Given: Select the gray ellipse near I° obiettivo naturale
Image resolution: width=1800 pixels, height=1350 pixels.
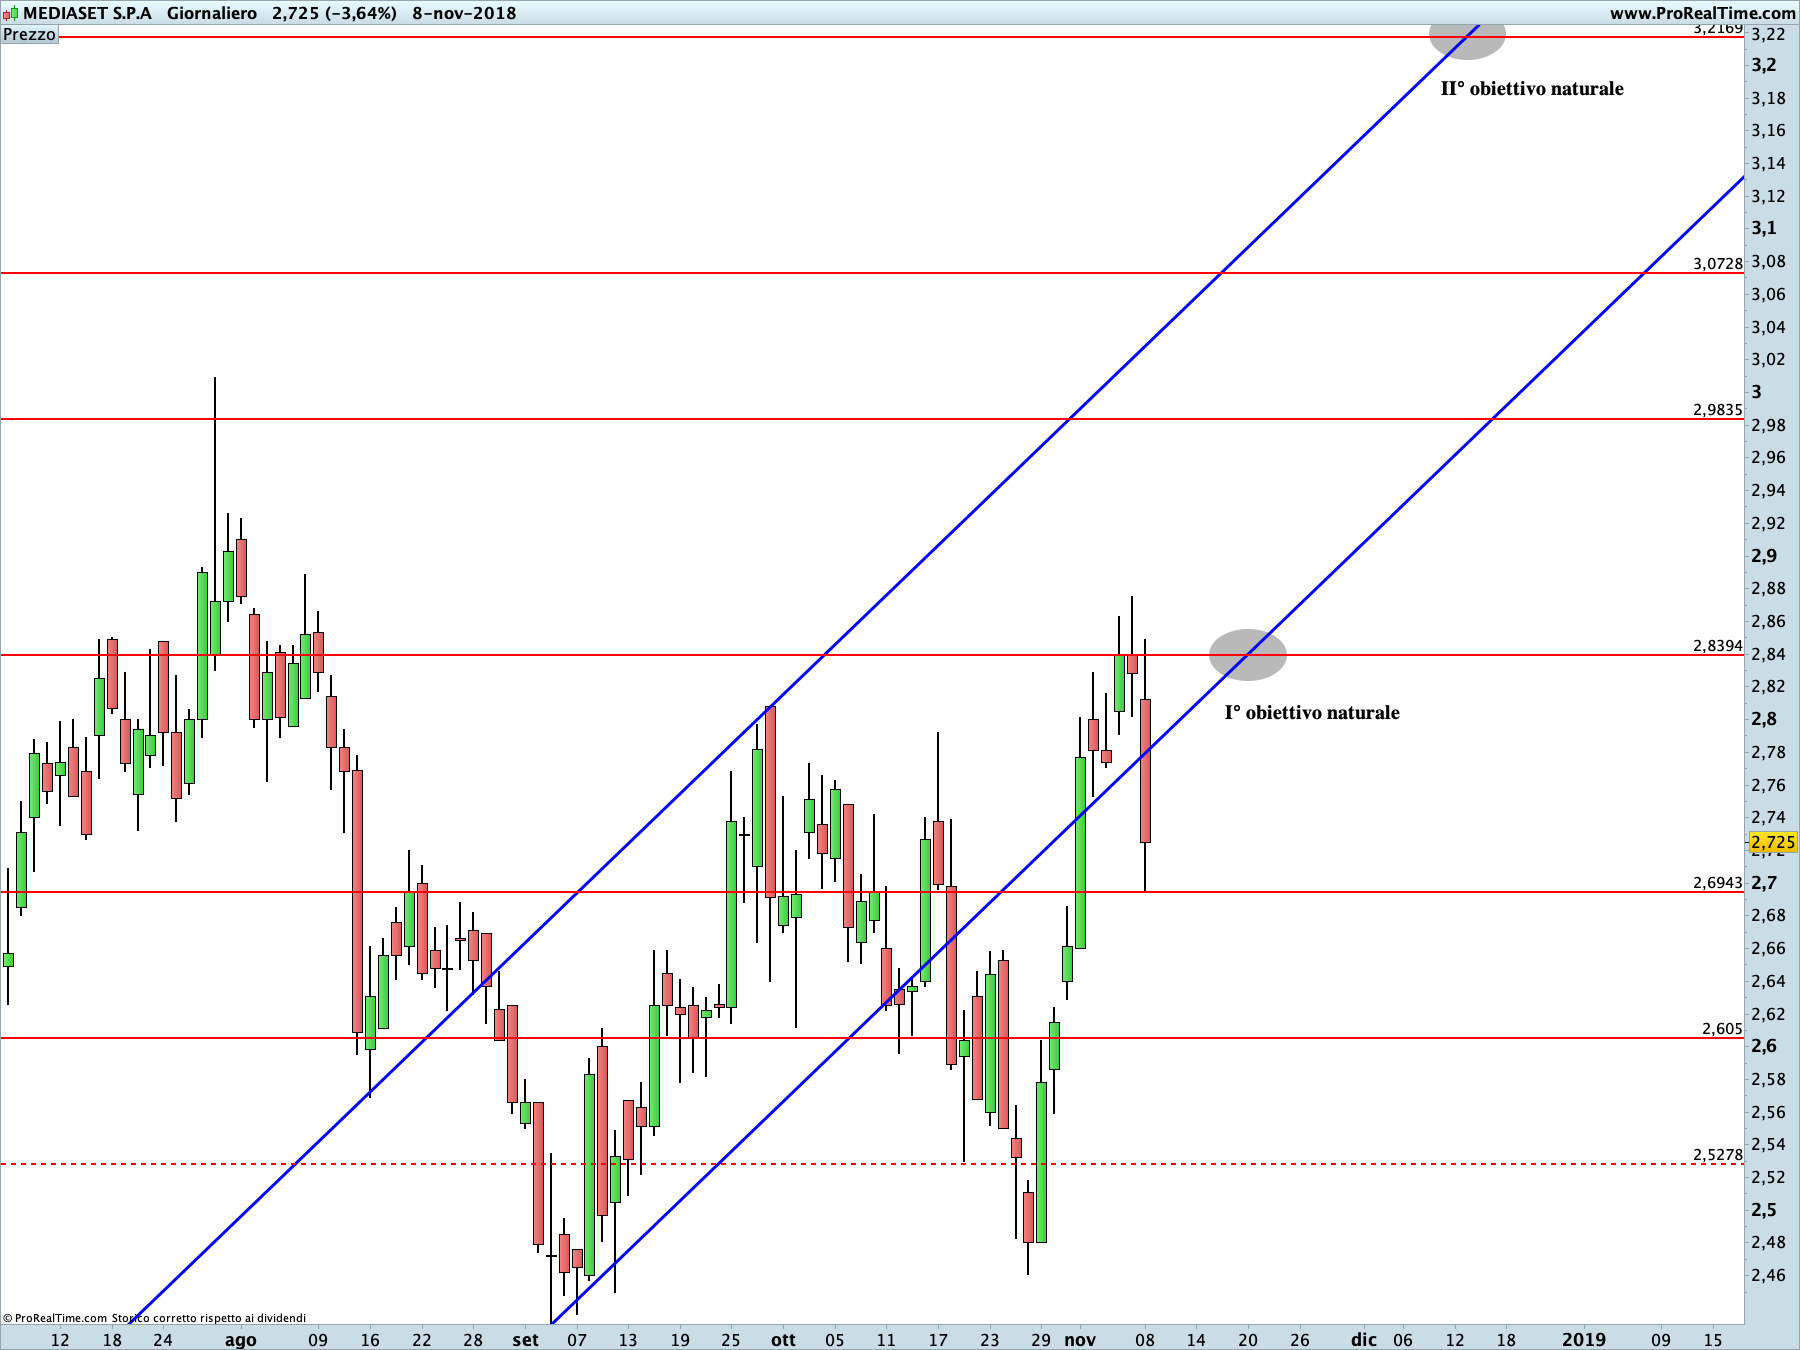Looking at the screenshot, I should [x=1248, y=655].
